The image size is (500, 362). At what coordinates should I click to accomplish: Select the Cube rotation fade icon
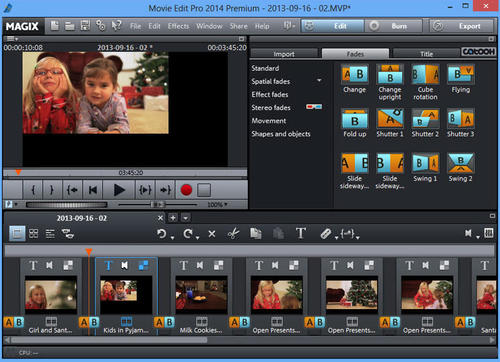coord(425,74)
